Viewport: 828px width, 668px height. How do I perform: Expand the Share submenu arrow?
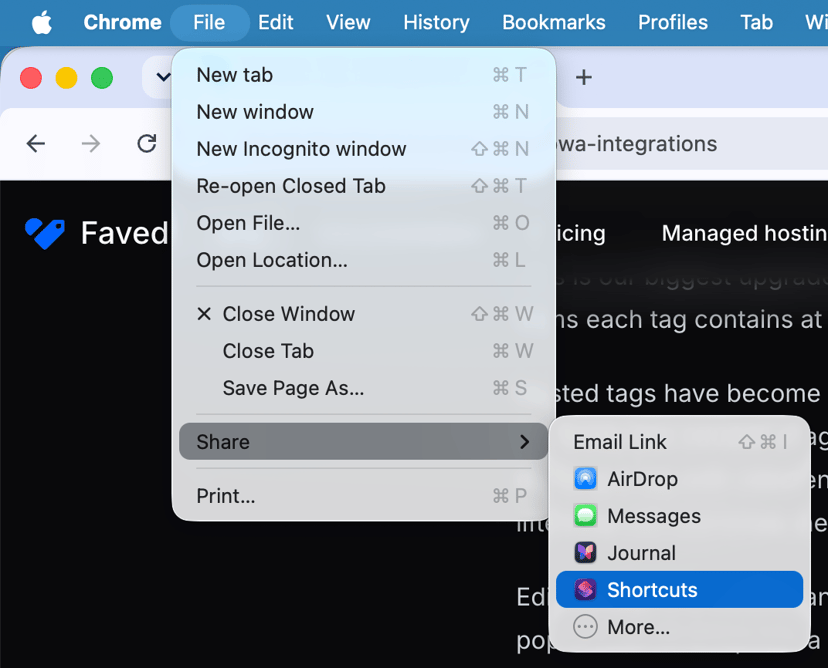coord(524,441)
